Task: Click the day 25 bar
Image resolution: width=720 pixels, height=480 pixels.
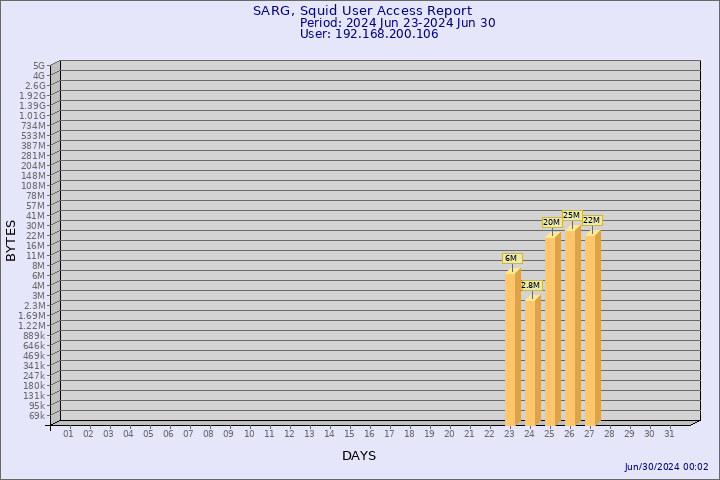Action: [552, 330]
